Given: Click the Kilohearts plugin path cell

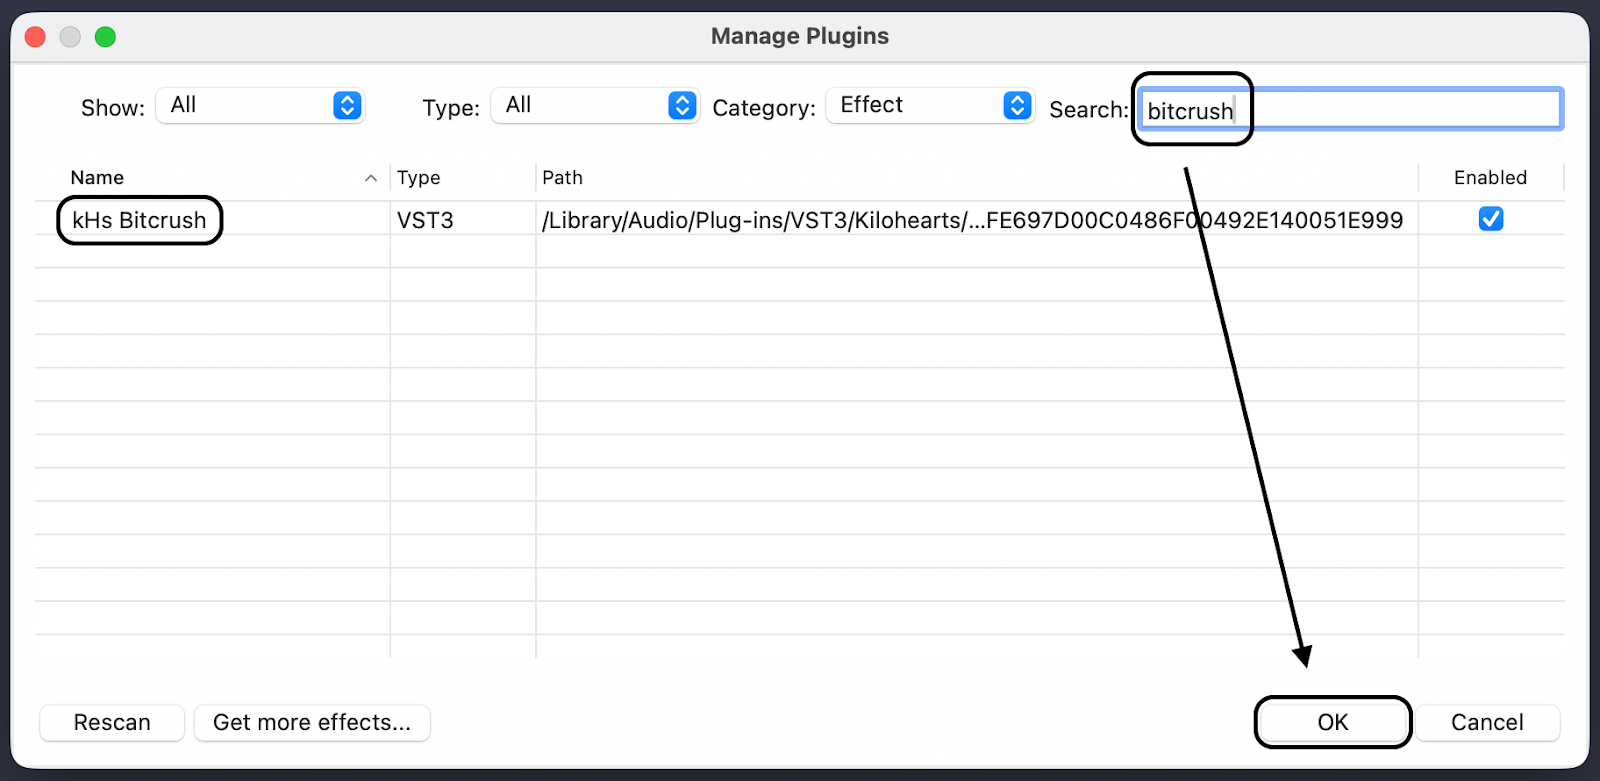Looking at the screenshot, I should click(972, 220).
